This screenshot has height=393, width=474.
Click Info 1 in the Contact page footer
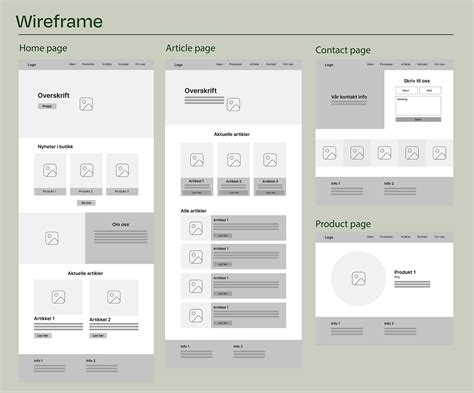[336, 184]
